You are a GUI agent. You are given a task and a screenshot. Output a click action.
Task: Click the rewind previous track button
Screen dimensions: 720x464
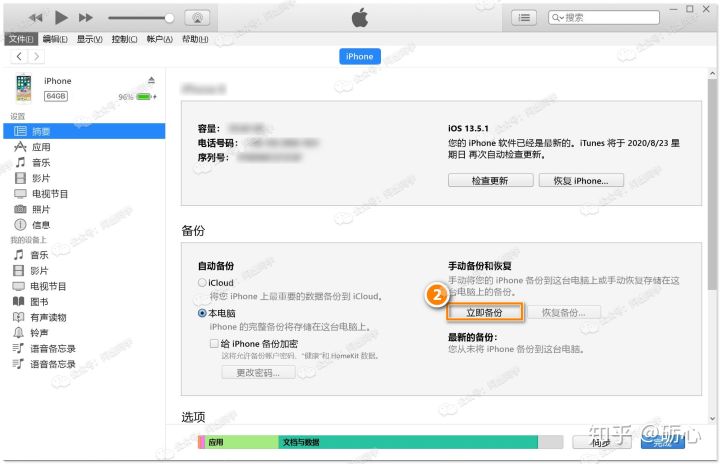tap(35, 18)
